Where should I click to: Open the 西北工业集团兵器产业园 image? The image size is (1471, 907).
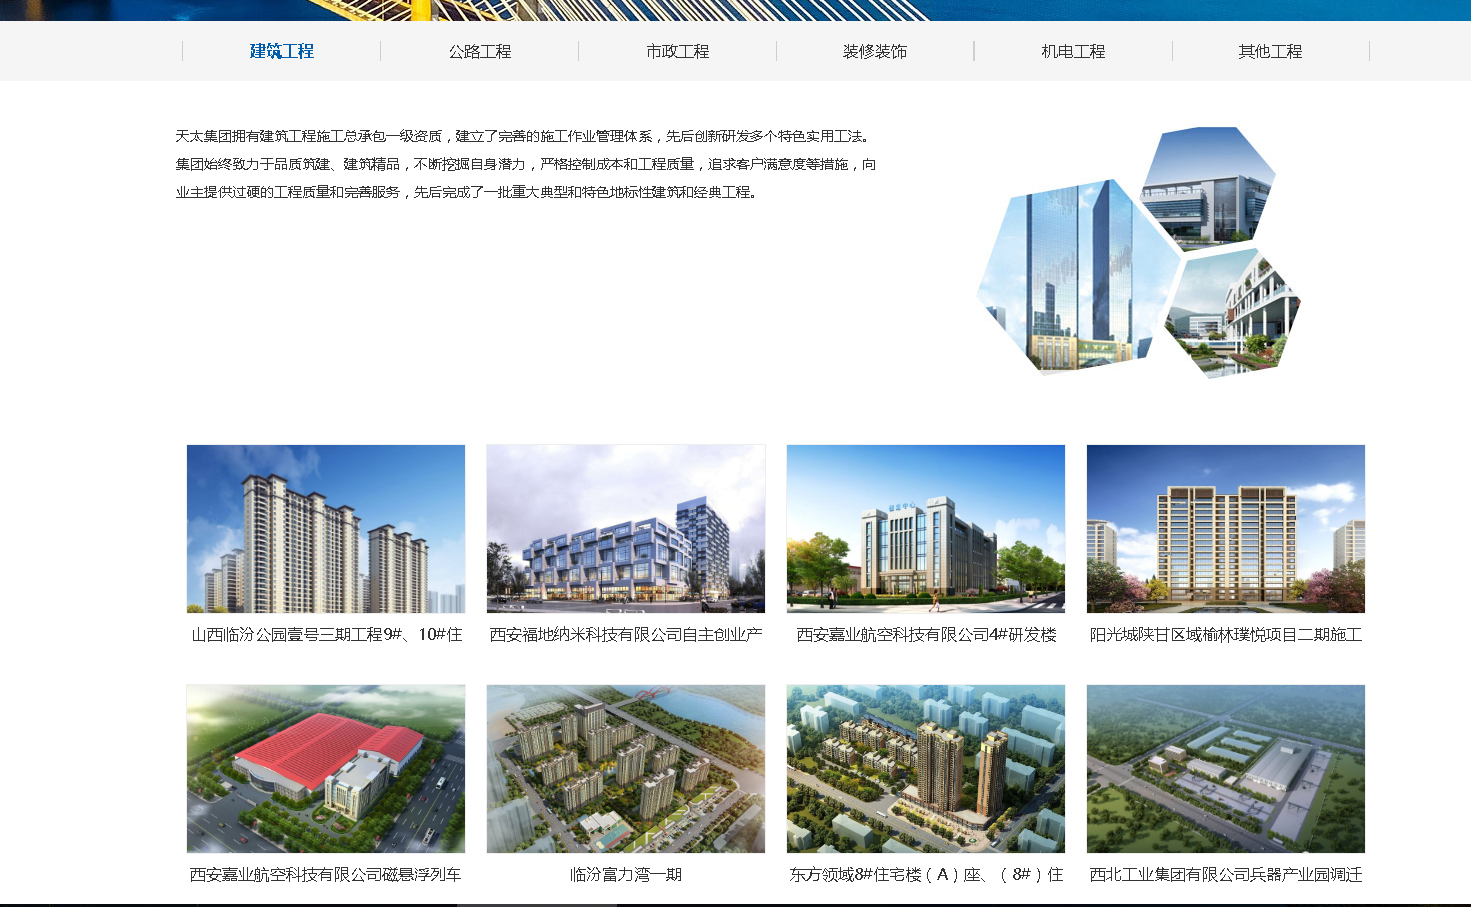[x=1226, y=768]
